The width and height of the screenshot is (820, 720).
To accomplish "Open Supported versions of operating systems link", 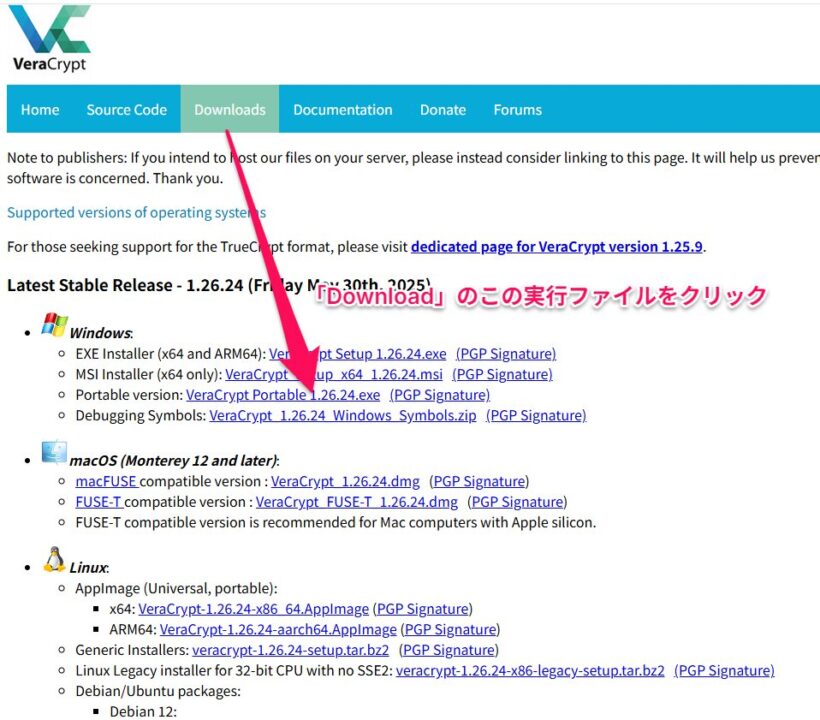I will [x=136, y=212].
